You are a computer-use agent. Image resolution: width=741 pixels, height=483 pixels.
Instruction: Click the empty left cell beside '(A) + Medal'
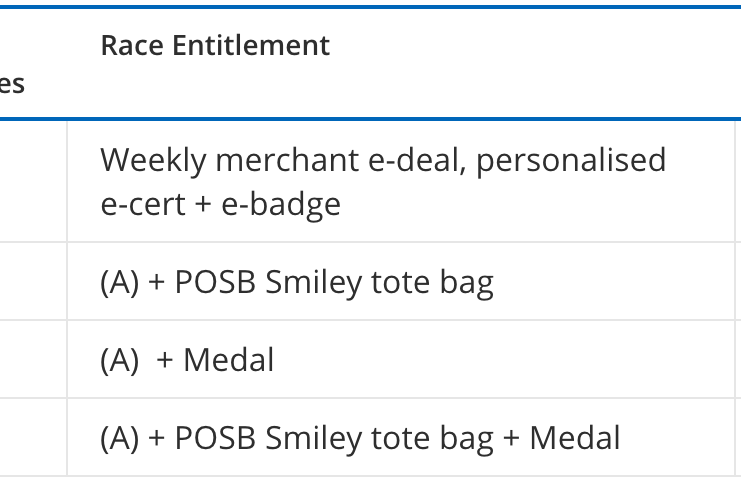click(x=33, y=360)
